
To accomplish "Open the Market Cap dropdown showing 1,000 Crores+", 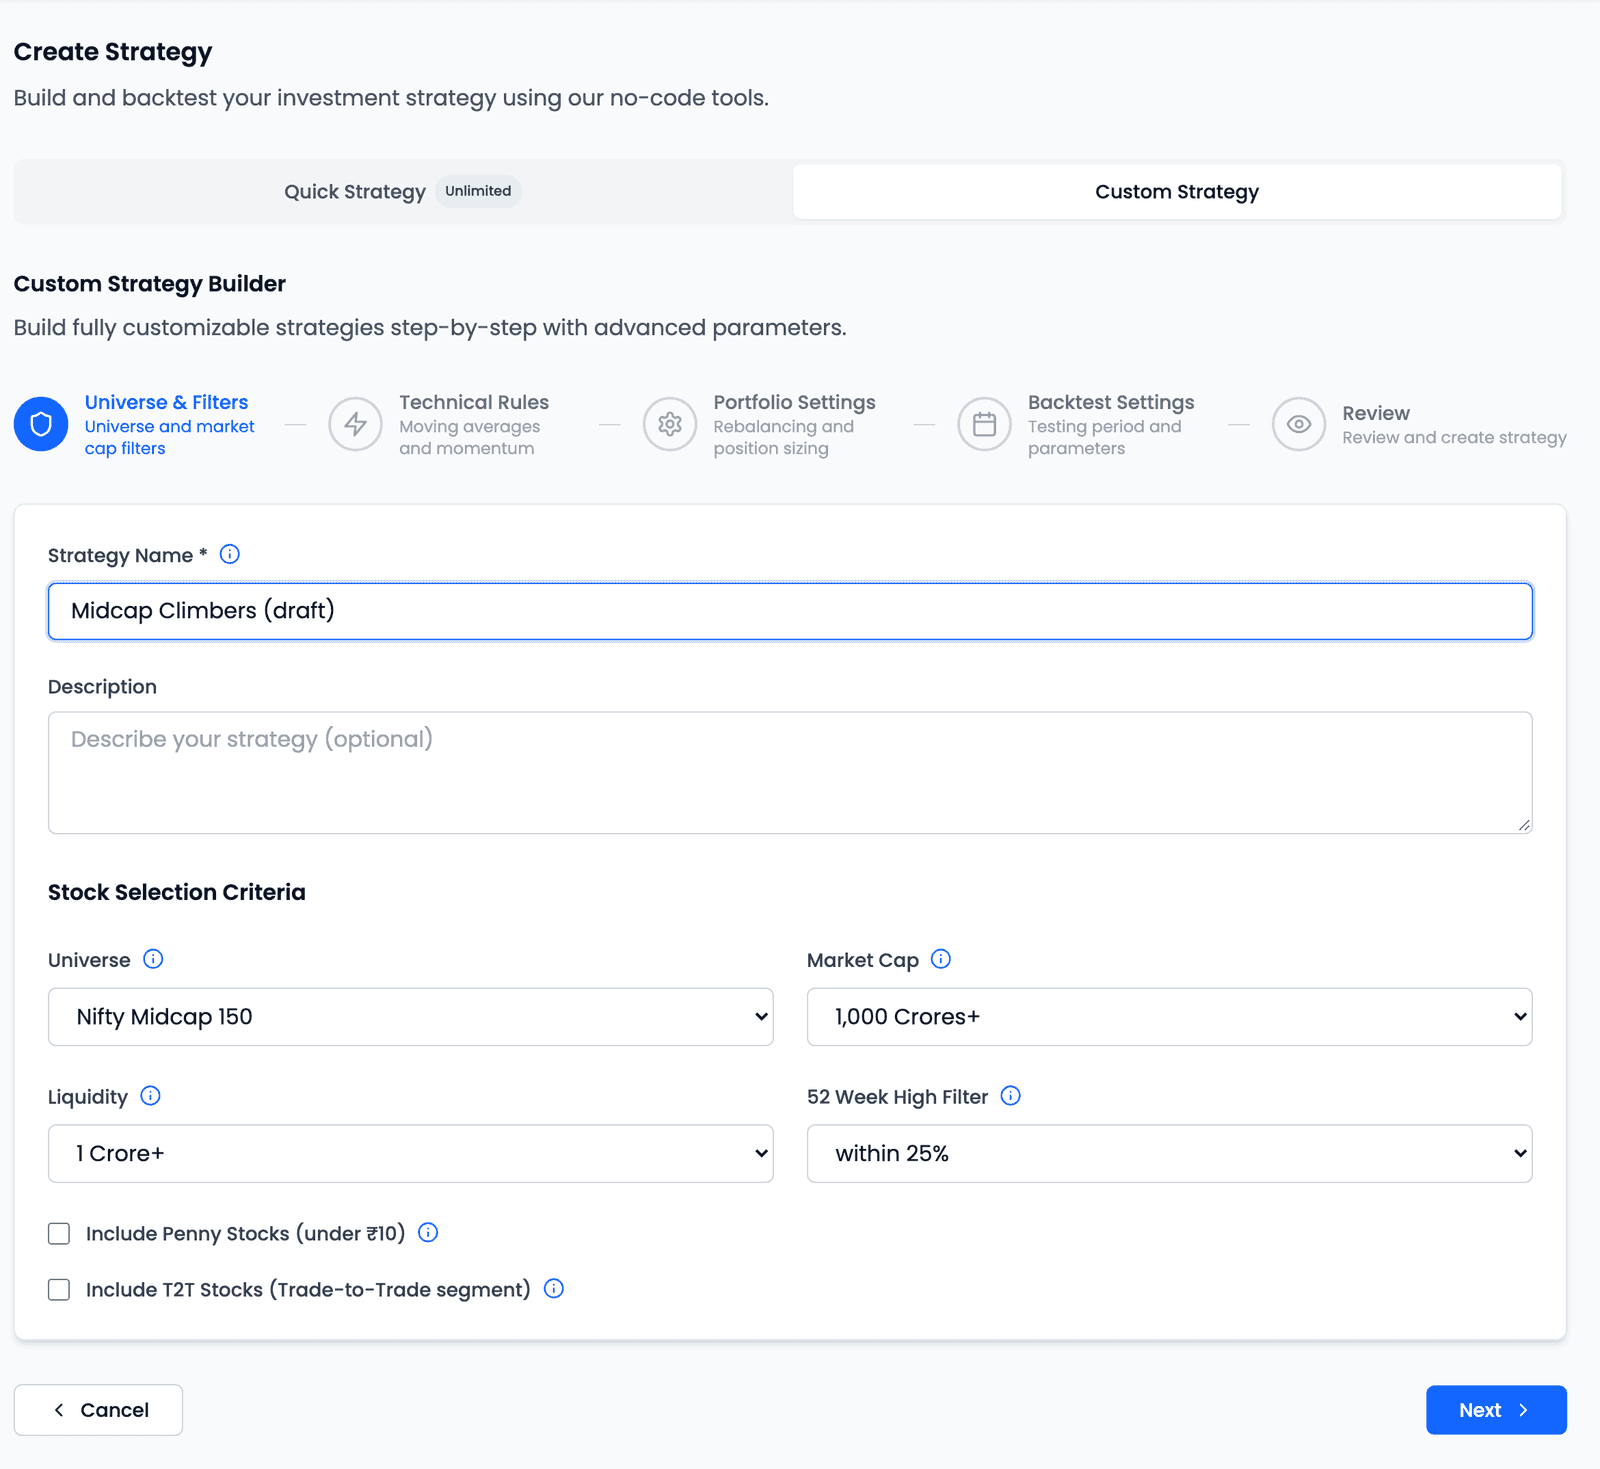I will pyautogui.click(x=1170, y=1017).
